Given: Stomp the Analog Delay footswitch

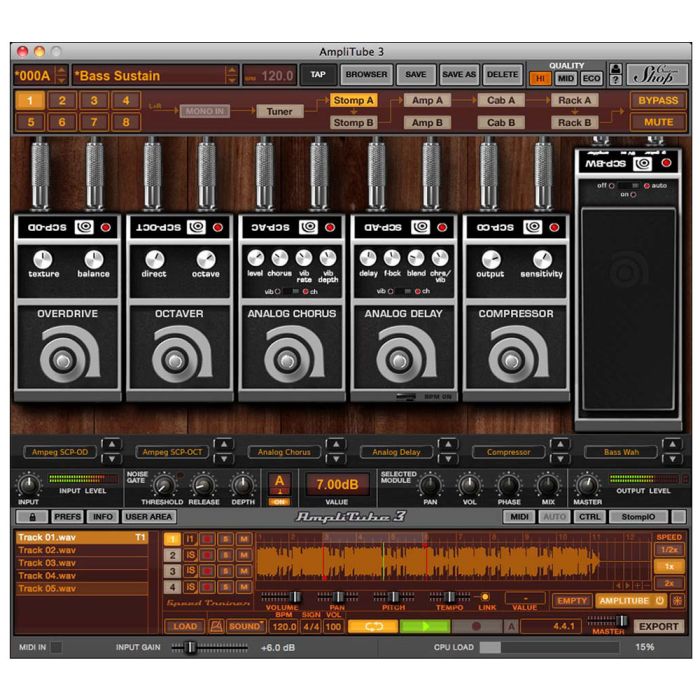Looking at the screenshot, I should [x=399, y=360].
